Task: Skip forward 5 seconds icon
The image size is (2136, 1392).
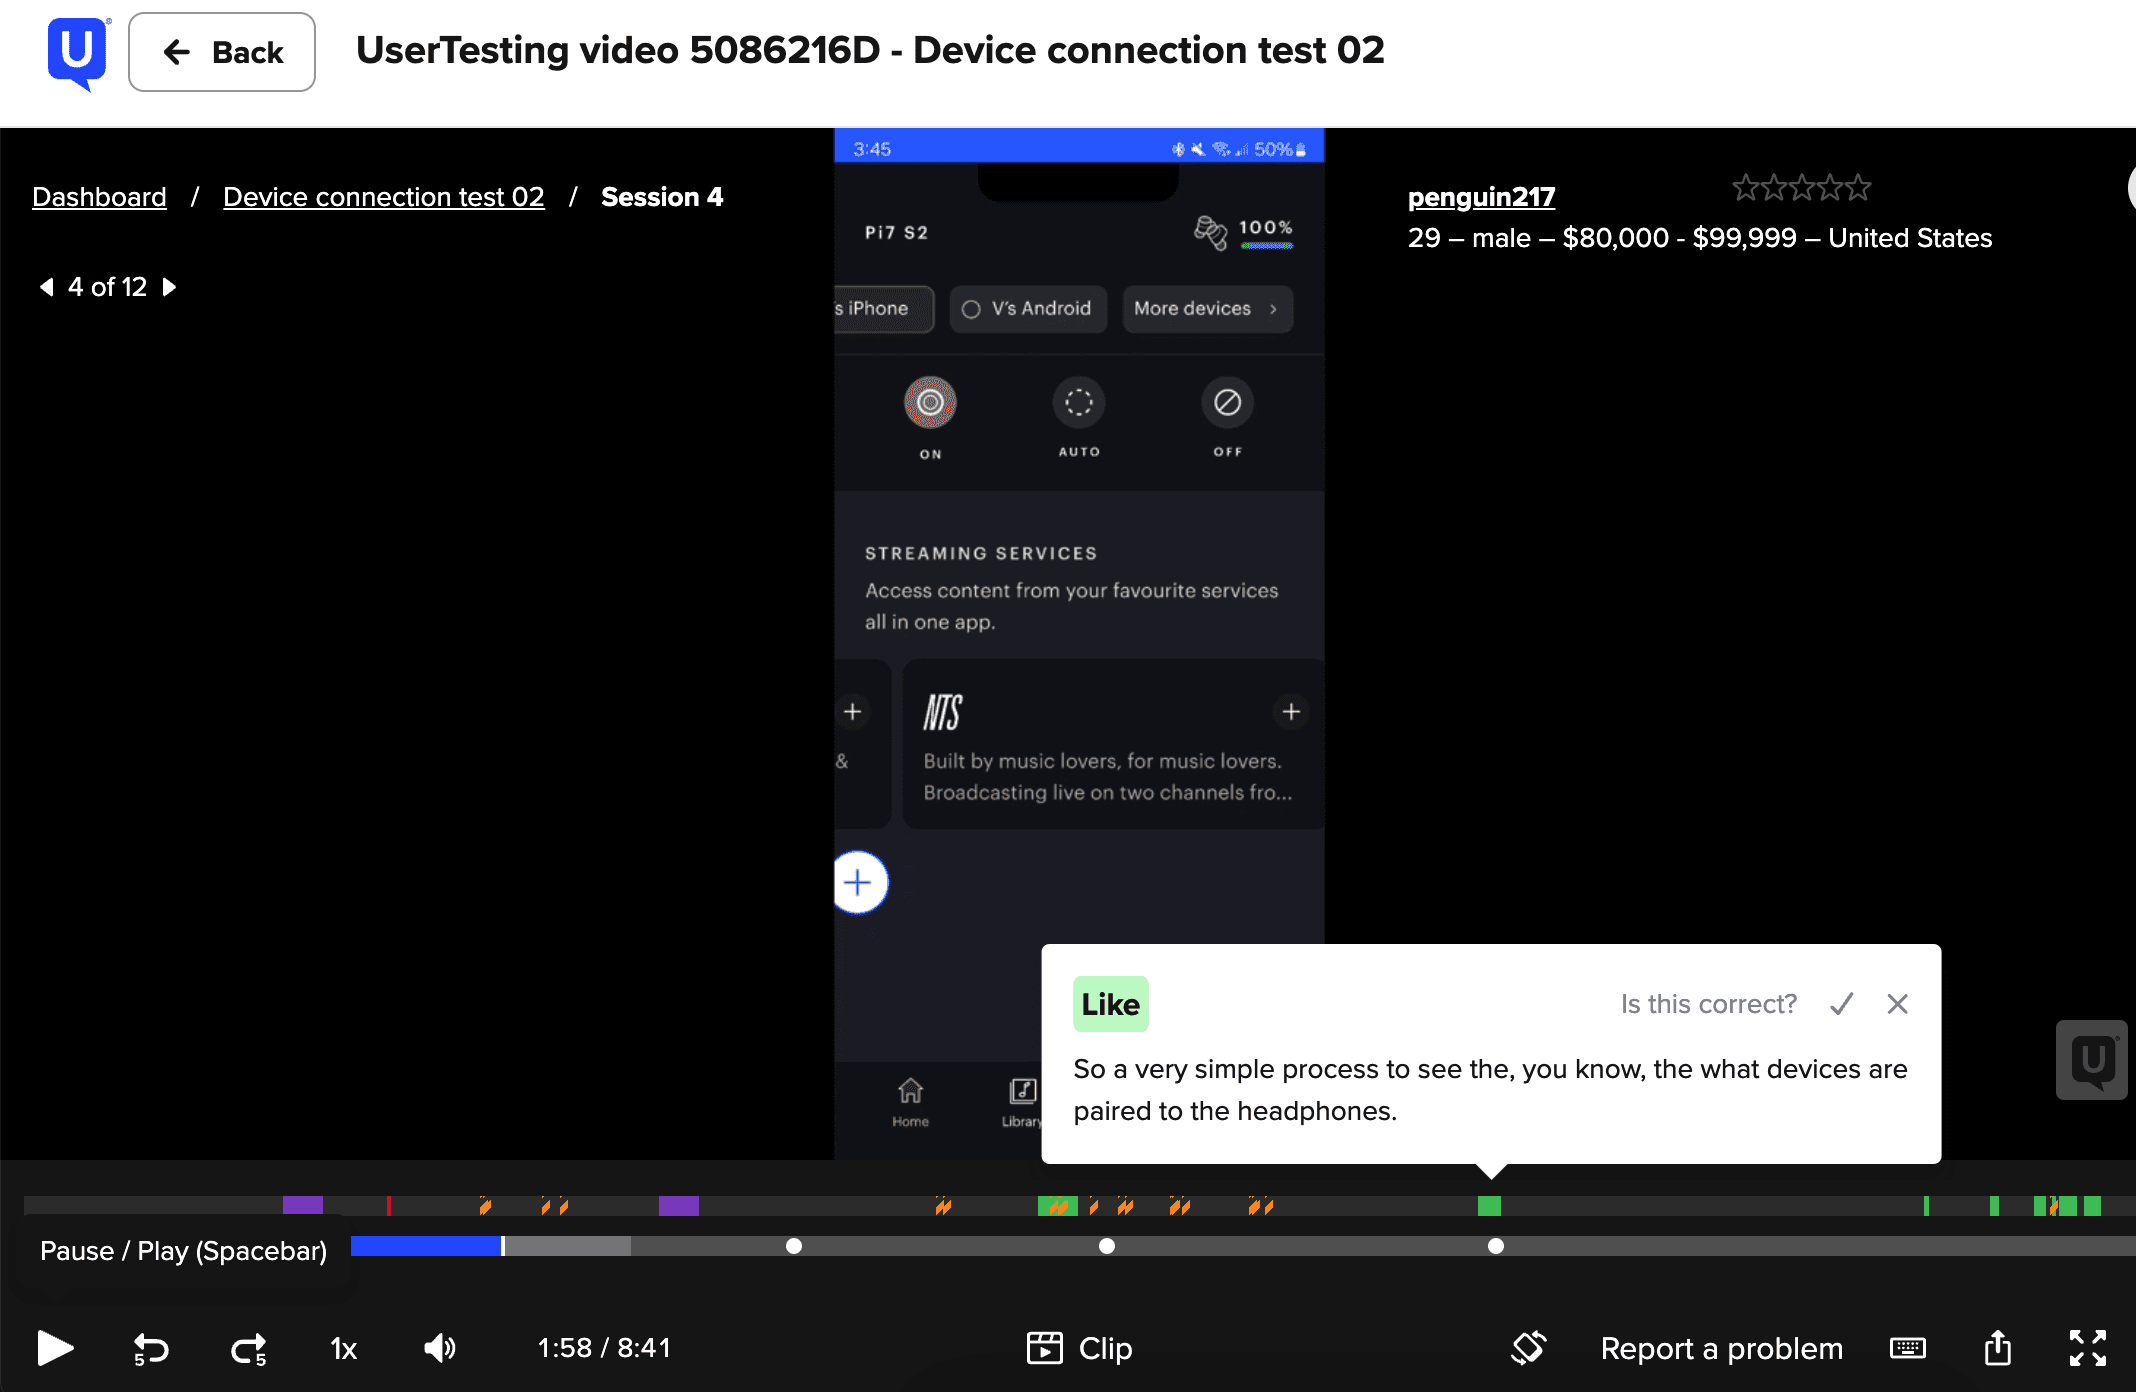Action: coord(248,1349)
